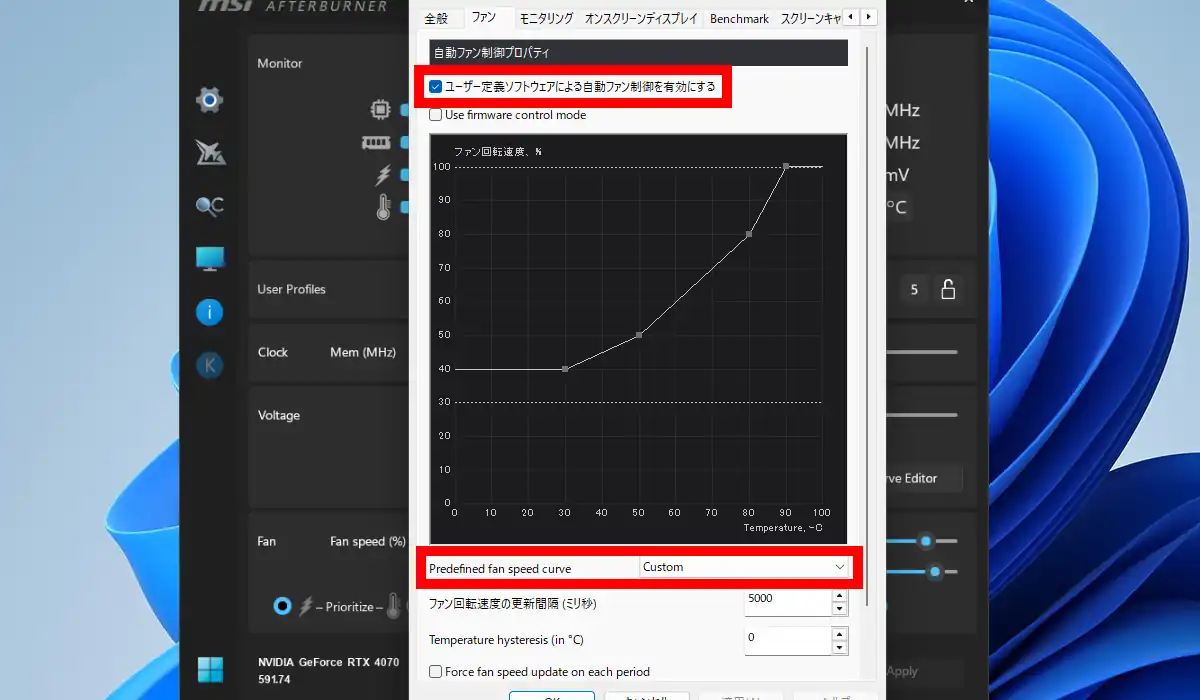This screenshot has width=1200, height=700.
Task: Enable Use firmware control mode checkbox
Action: 436,115
